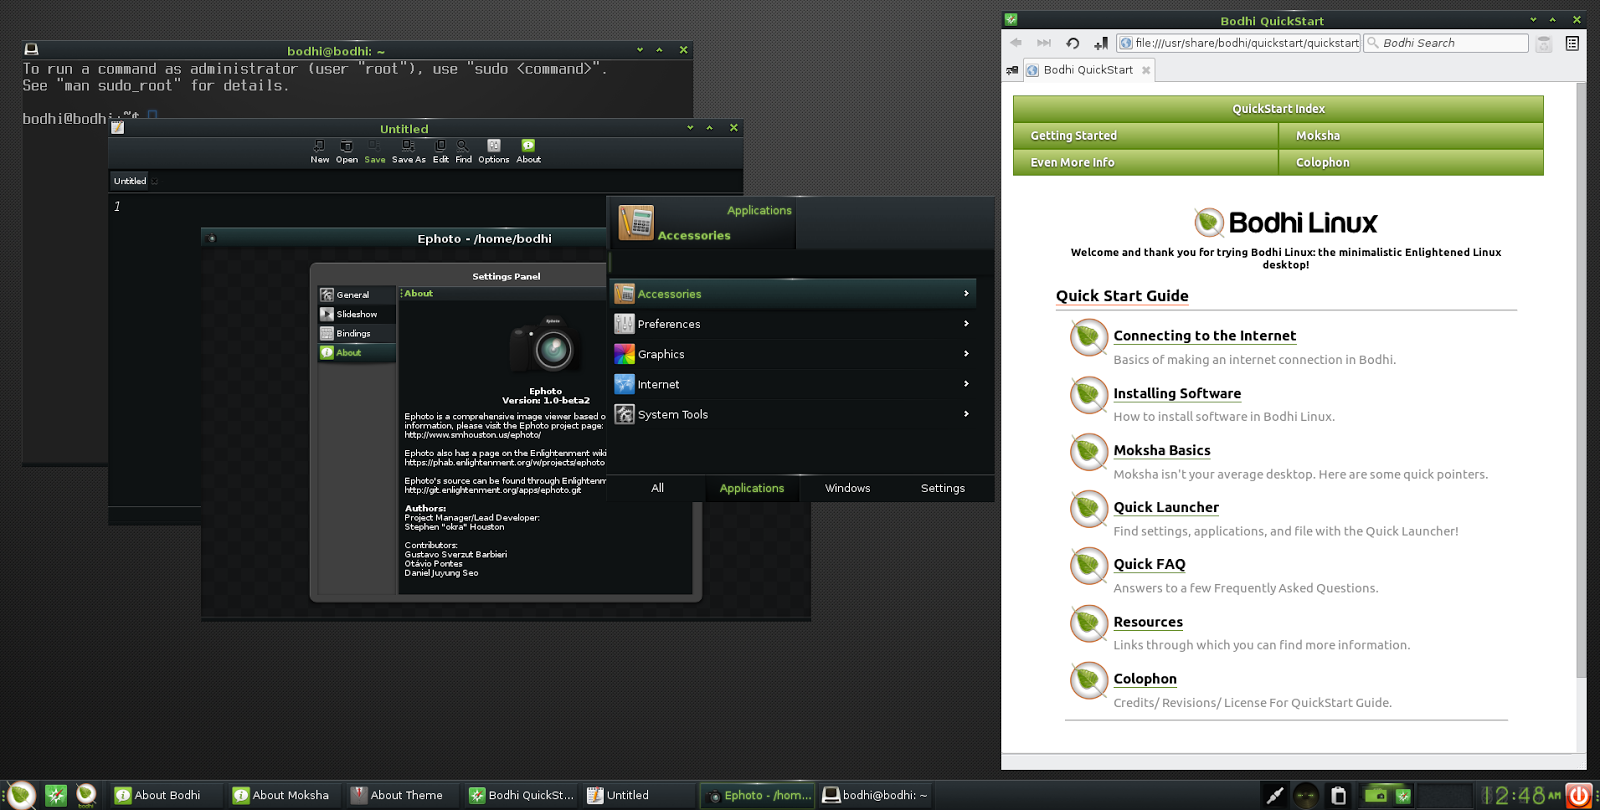1600x810 pixels.
Task: Click the new tab icon beside the tab bar
Action: click(x=1012, y=70)
